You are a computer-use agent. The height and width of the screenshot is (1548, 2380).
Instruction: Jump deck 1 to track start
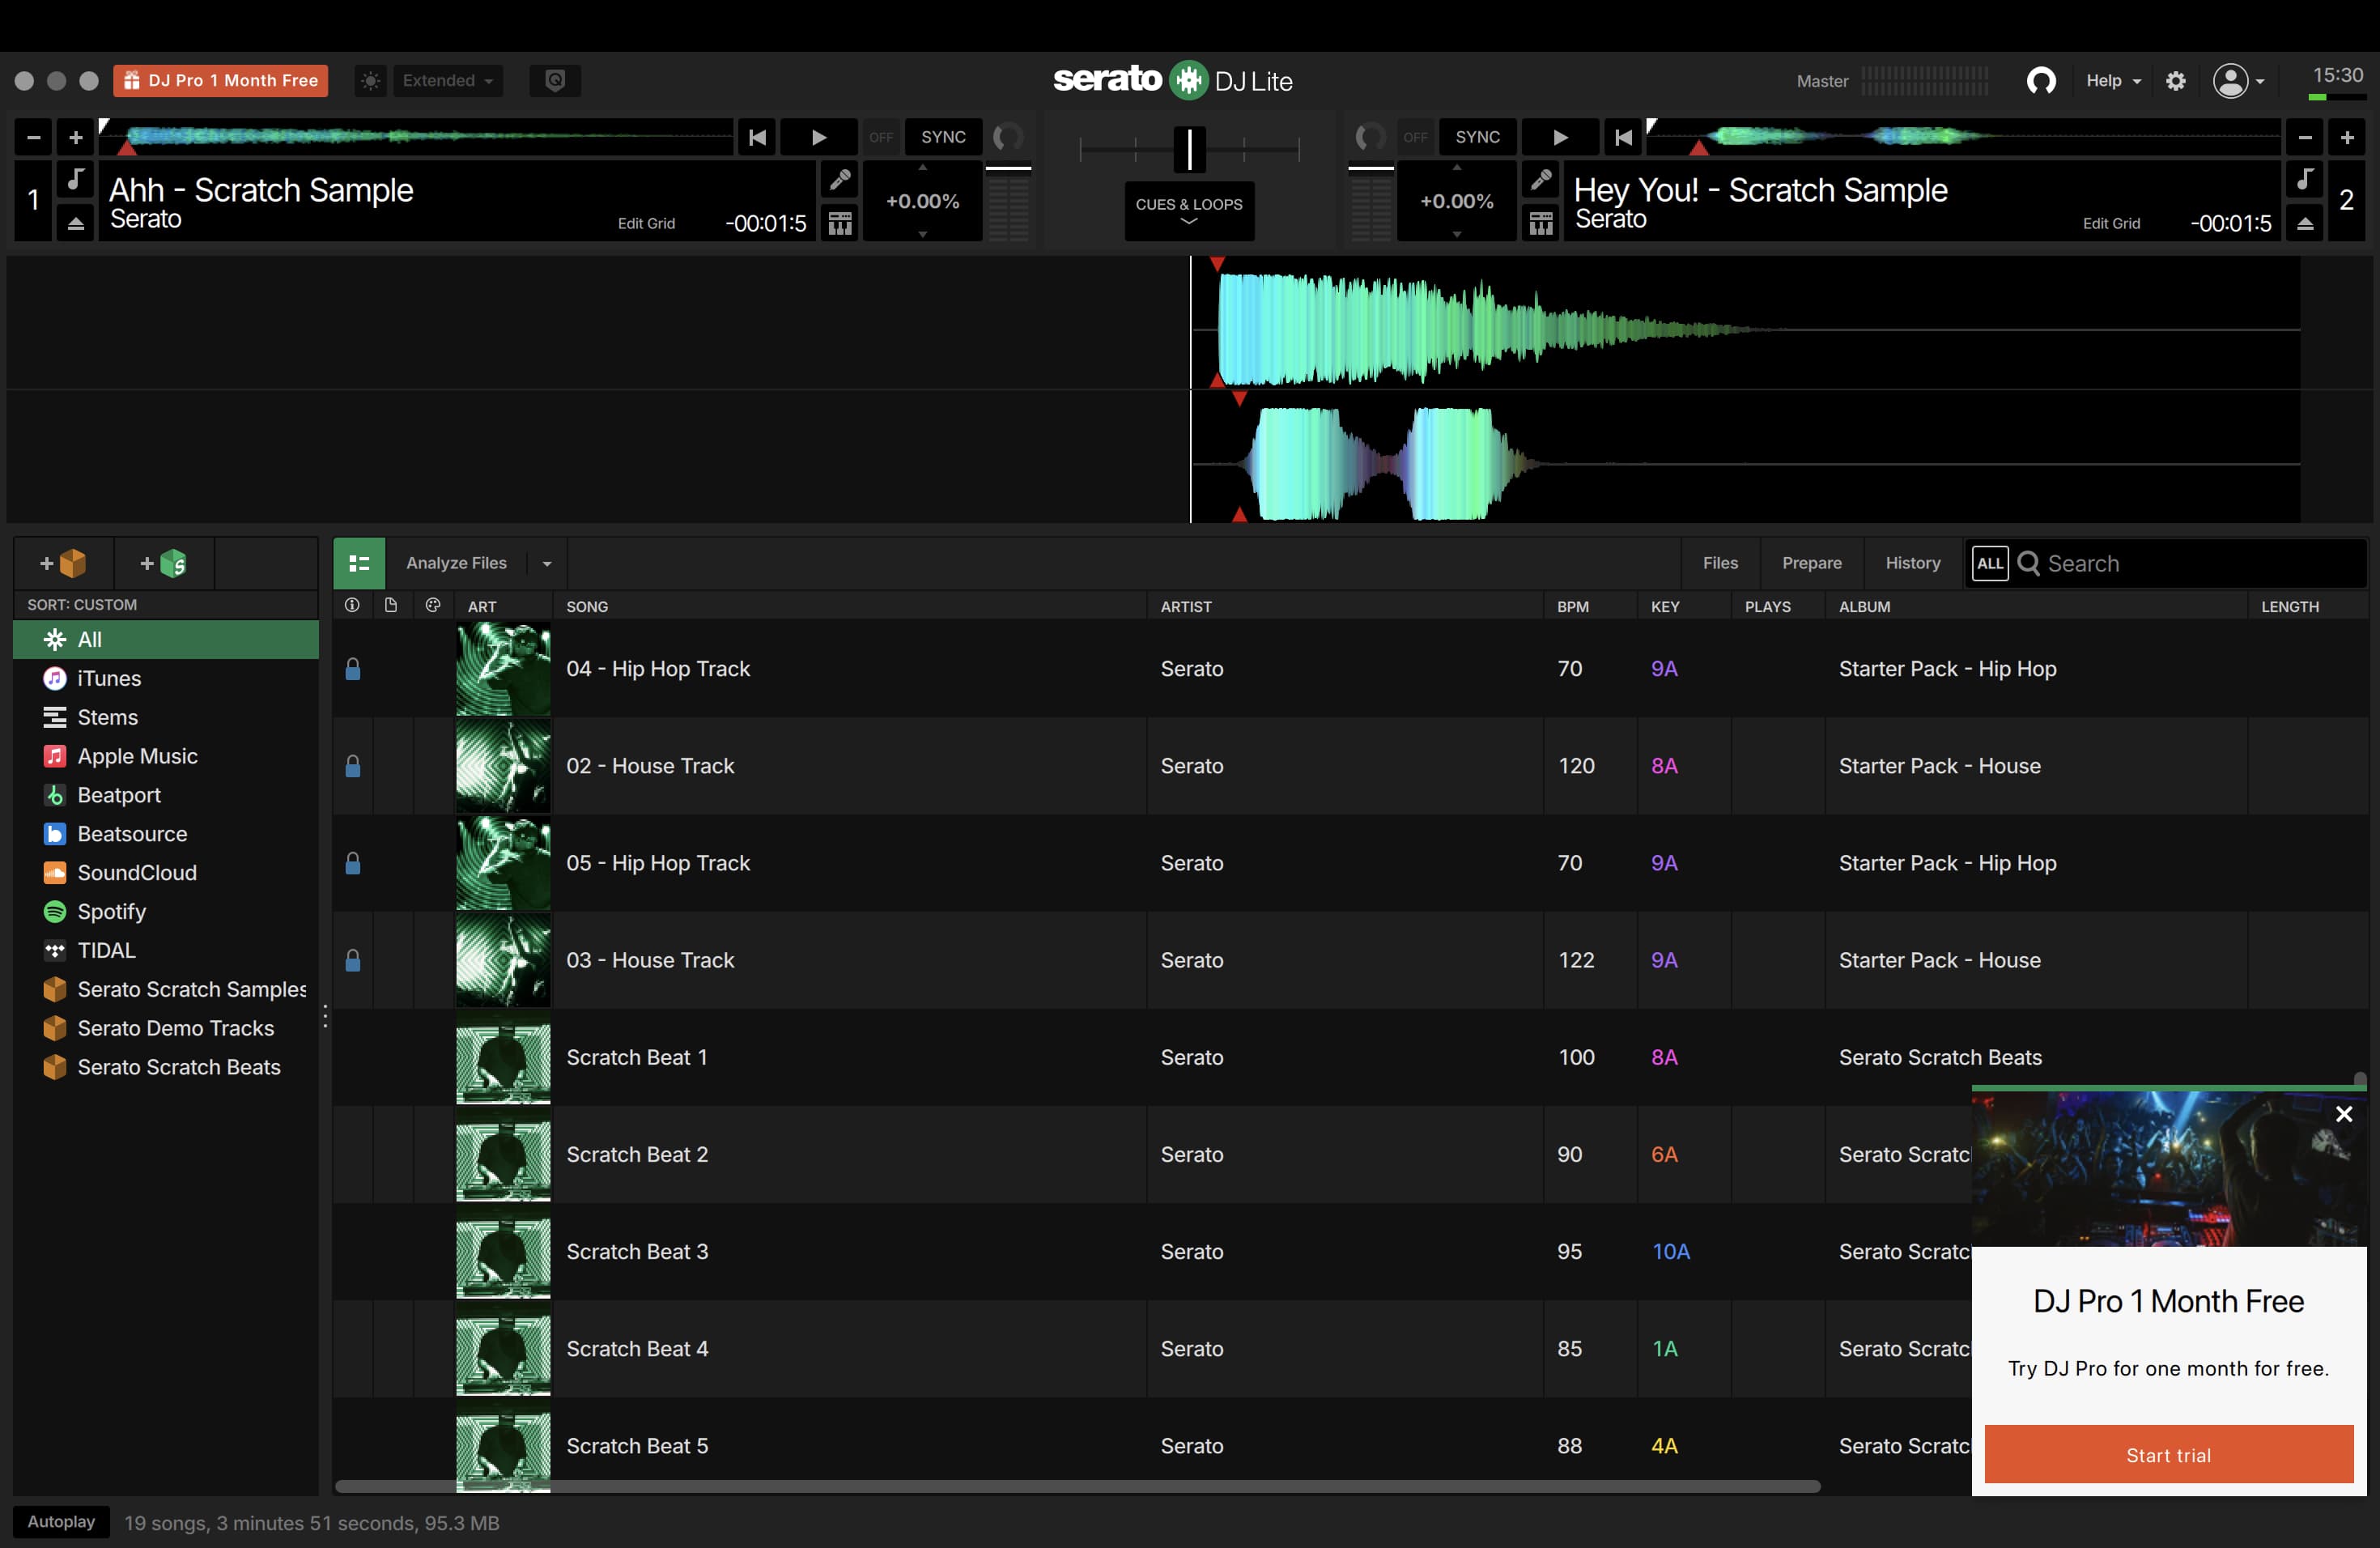pos(757,137)
